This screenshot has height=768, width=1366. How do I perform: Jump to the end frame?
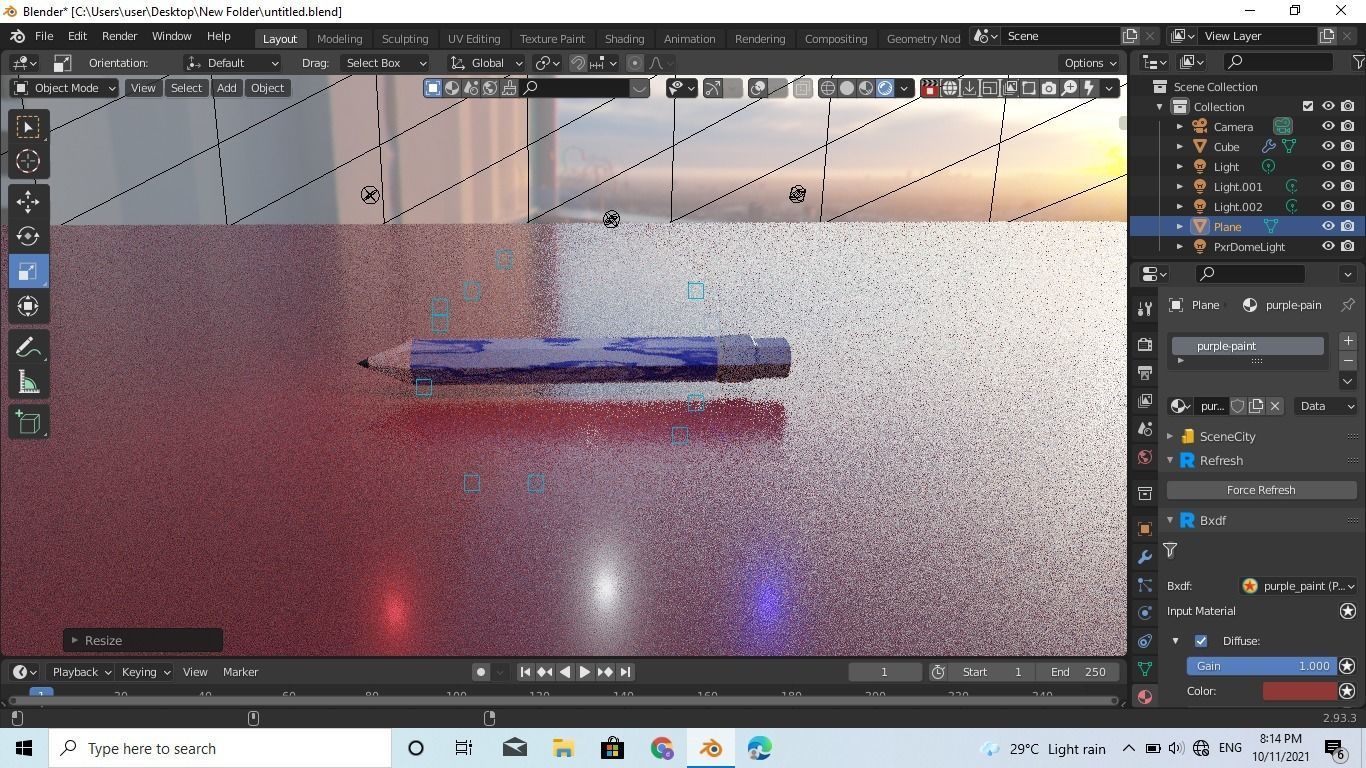click(x=625, y=672)
